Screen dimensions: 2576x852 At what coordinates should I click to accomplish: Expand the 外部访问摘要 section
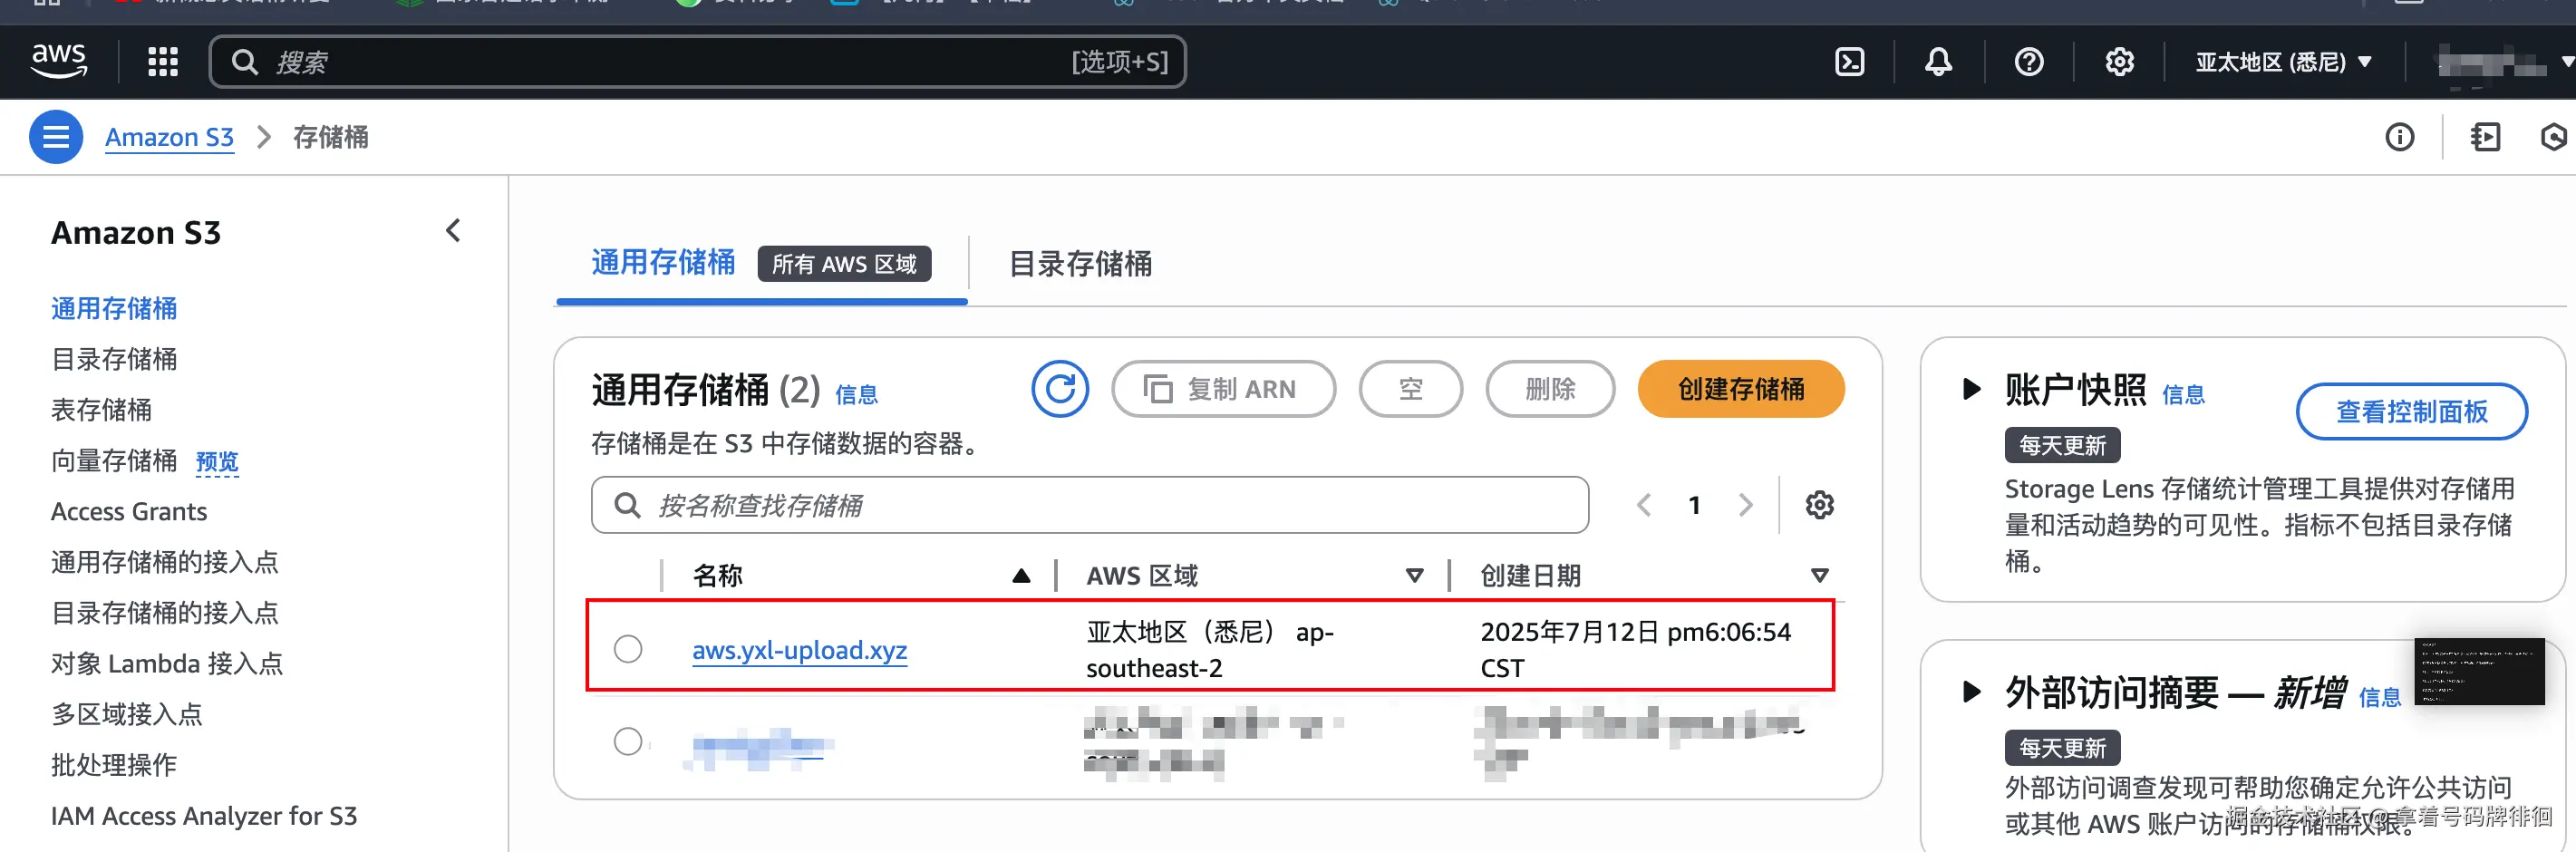1971,691
